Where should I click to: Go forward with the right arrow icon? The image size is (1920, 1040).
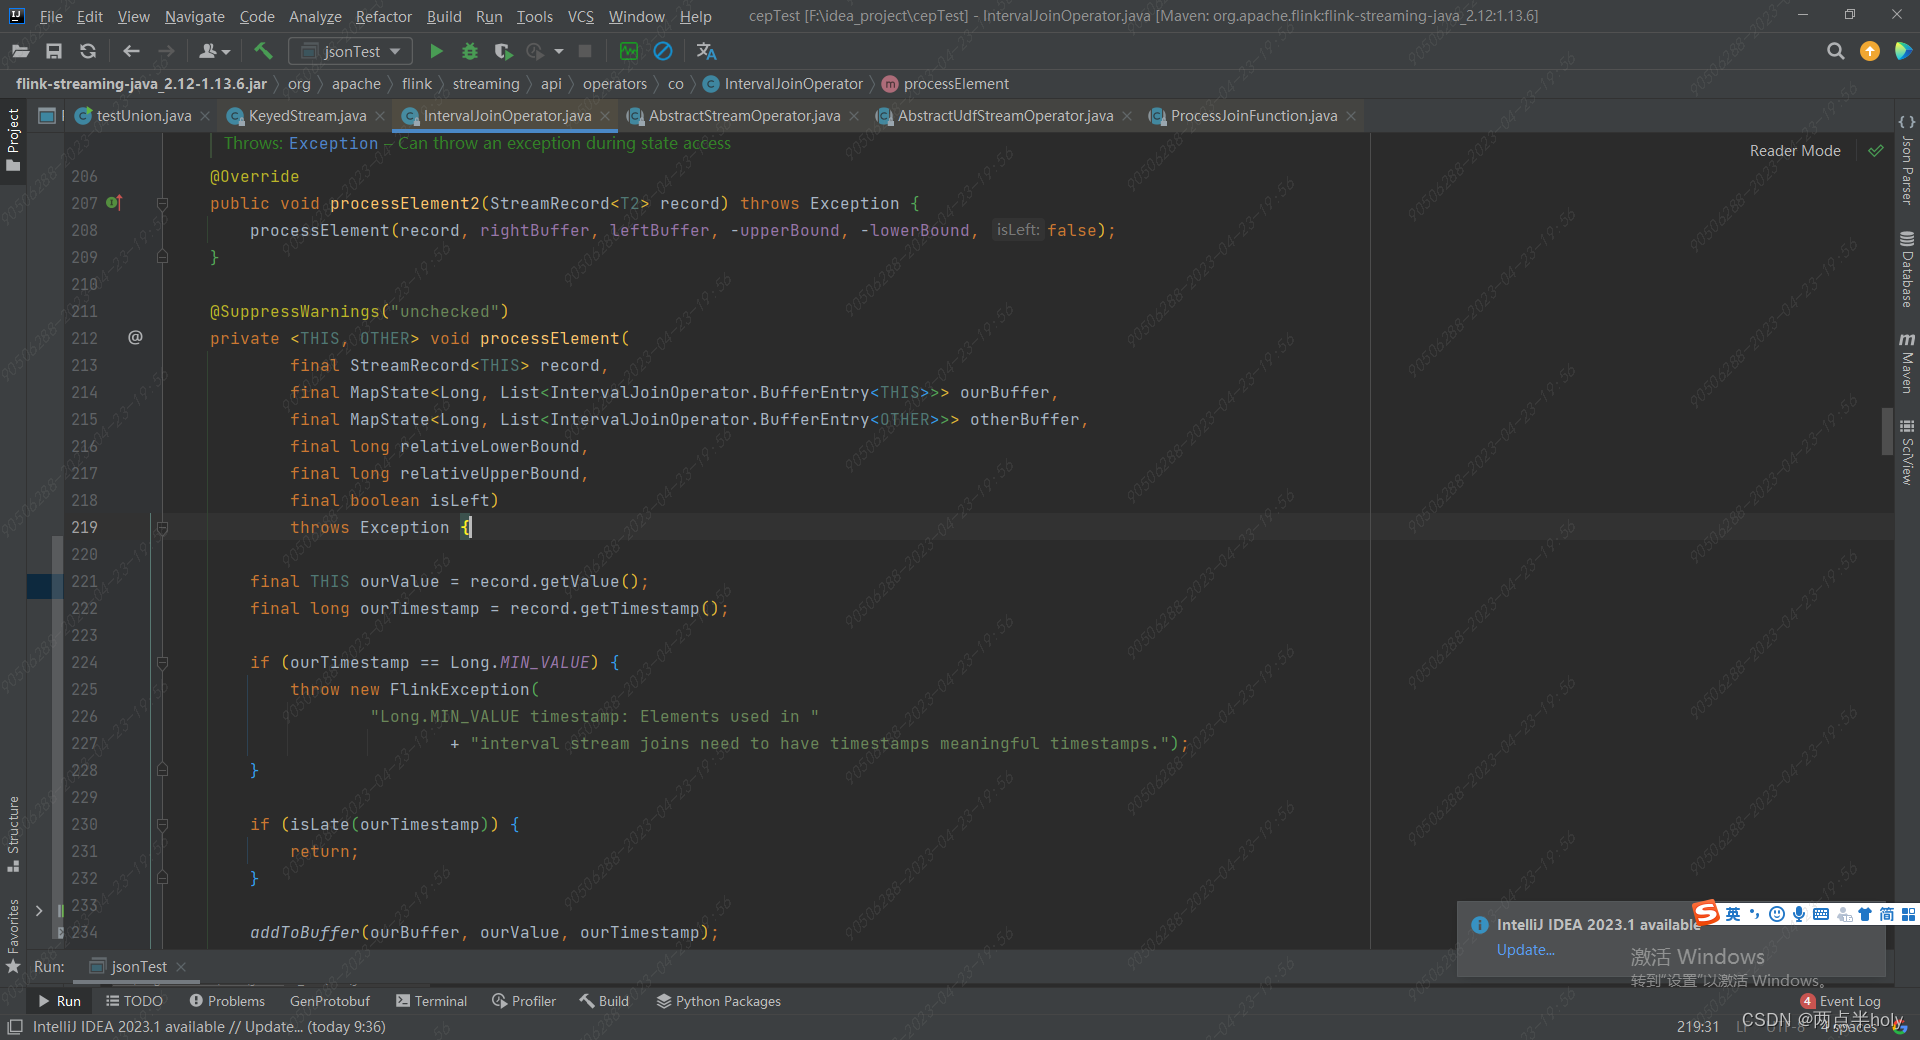coord(166,51)
